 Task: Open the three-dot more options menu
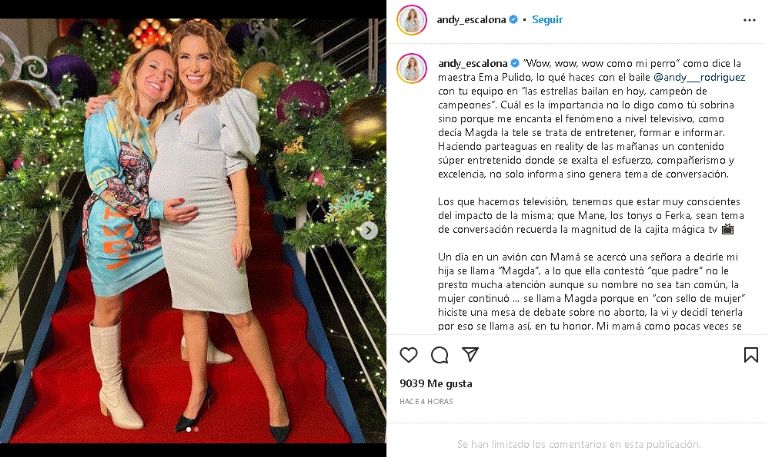[749, 20]
